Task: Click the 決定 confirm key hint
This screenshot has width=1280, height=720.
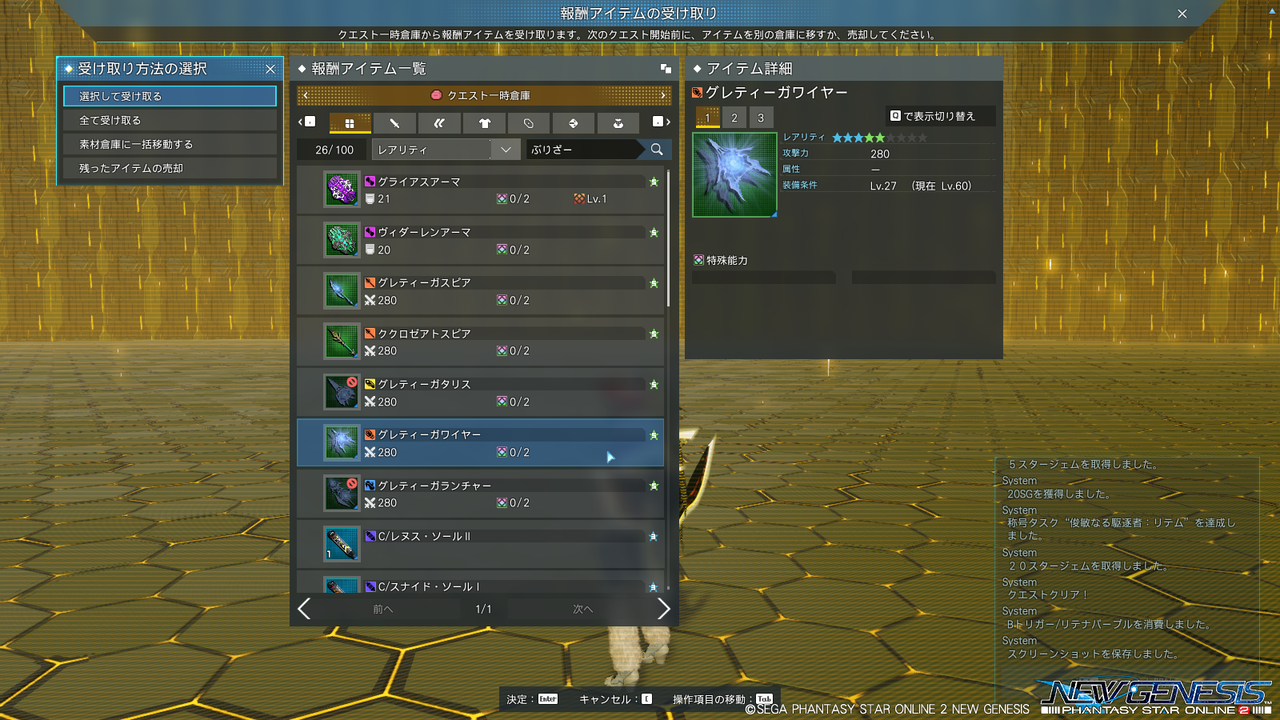Action: pos(532,698)
